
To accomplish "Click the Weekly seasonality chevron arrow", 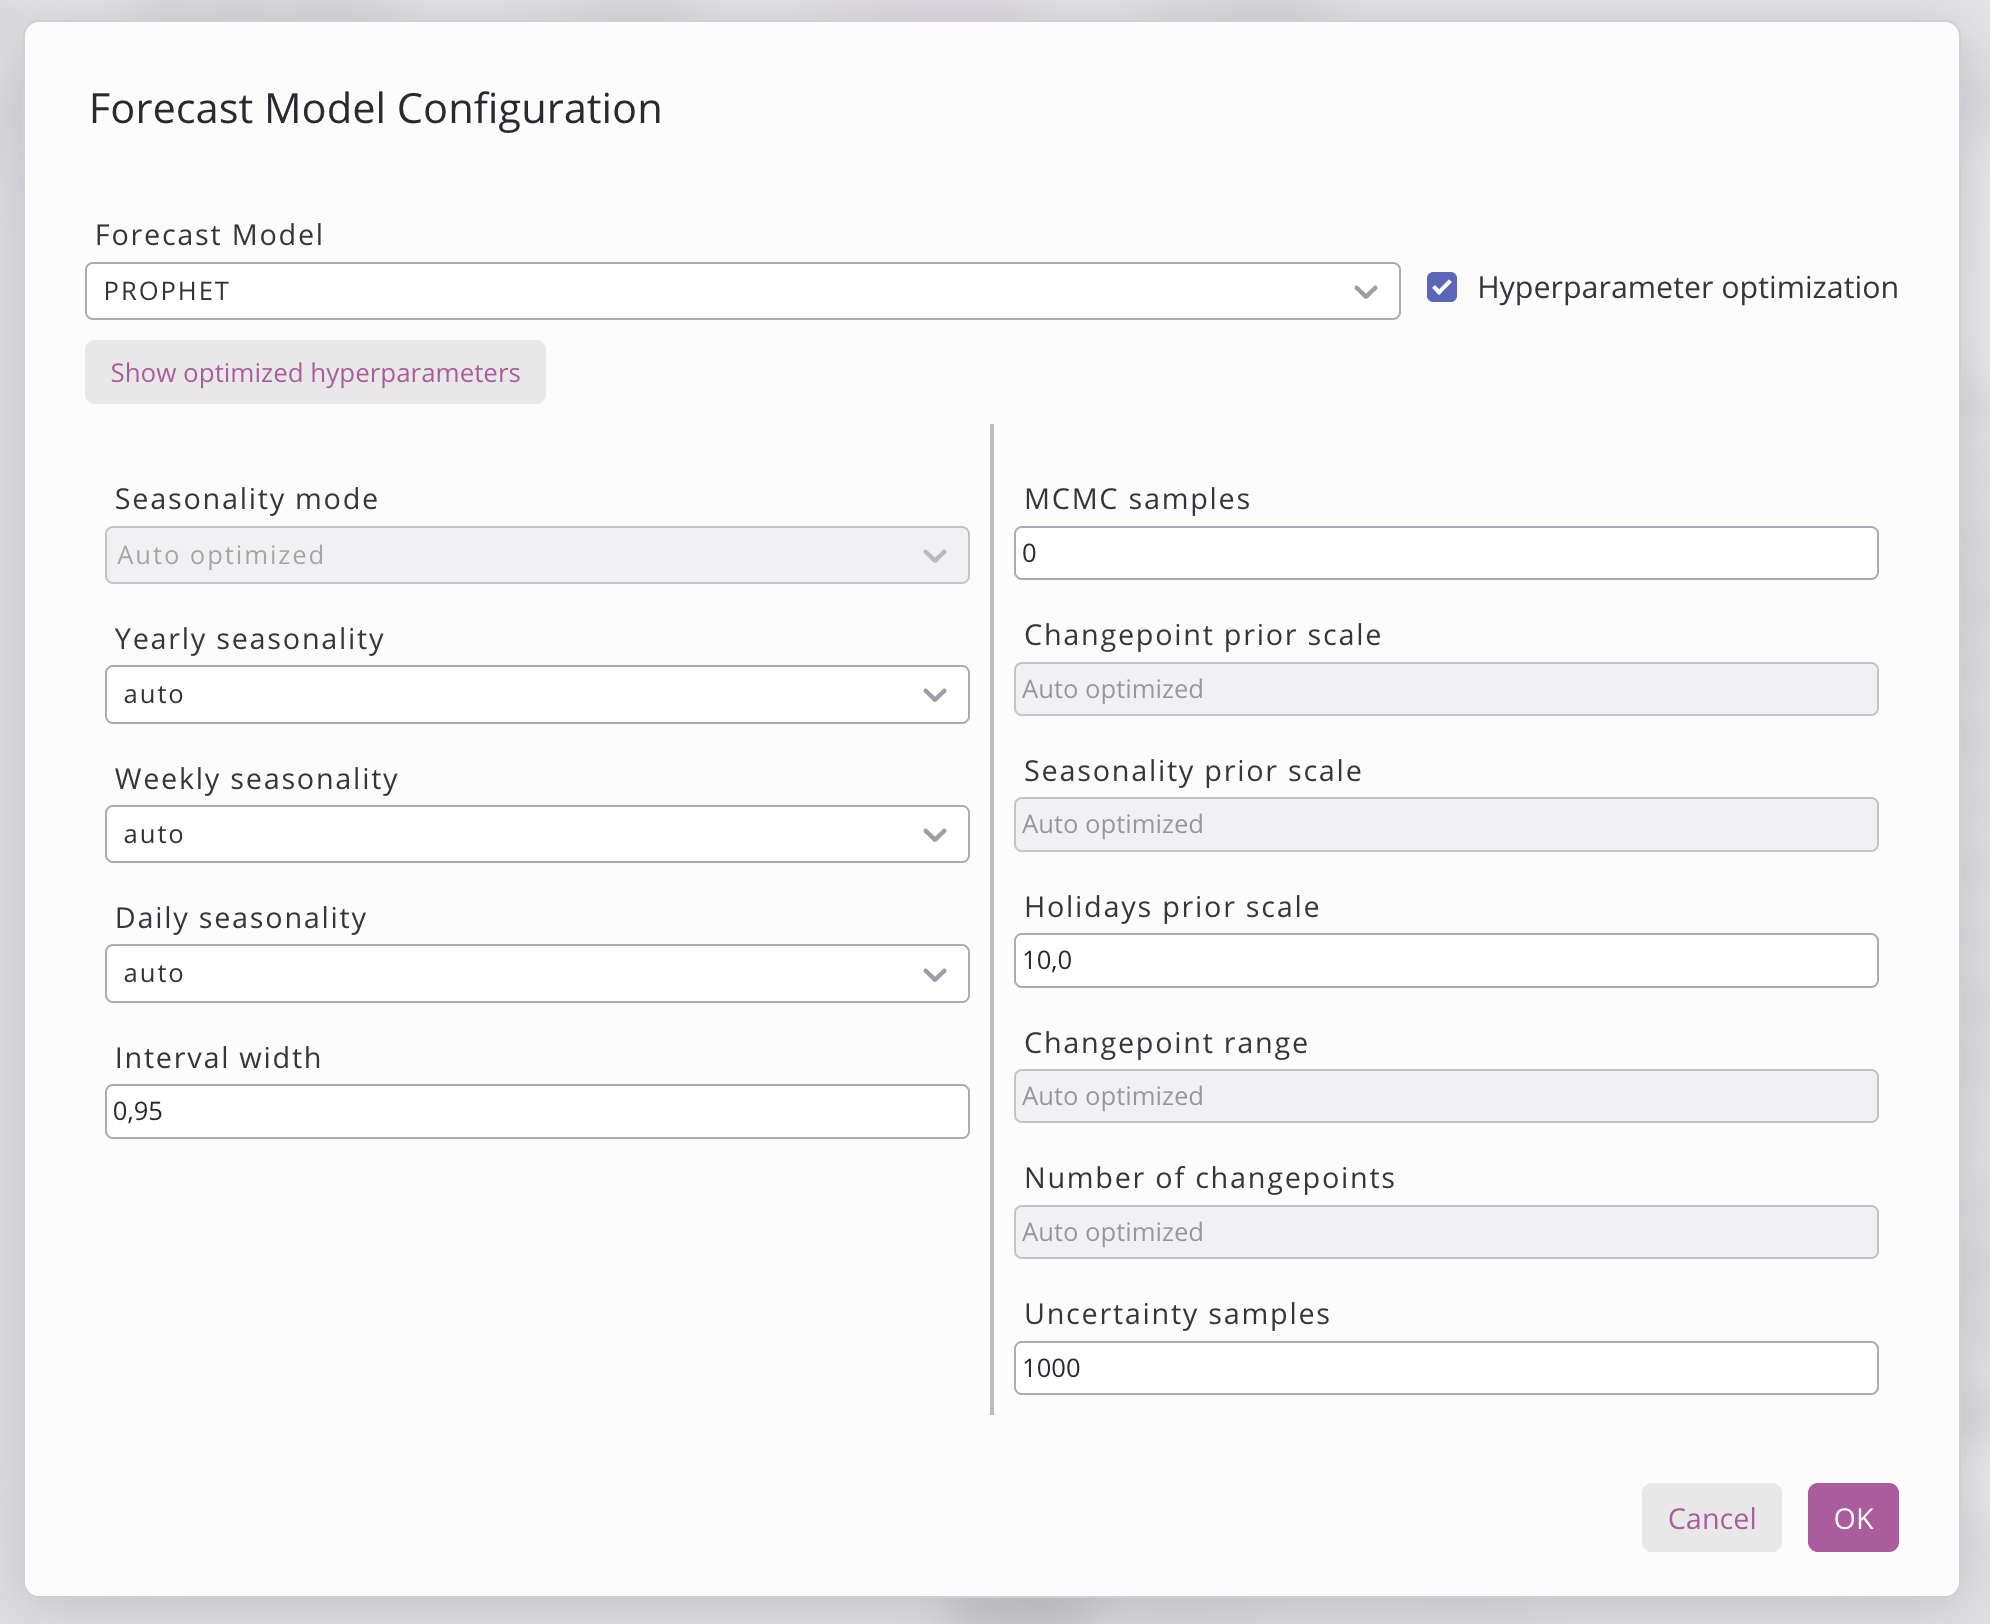I will click(934, 835).
